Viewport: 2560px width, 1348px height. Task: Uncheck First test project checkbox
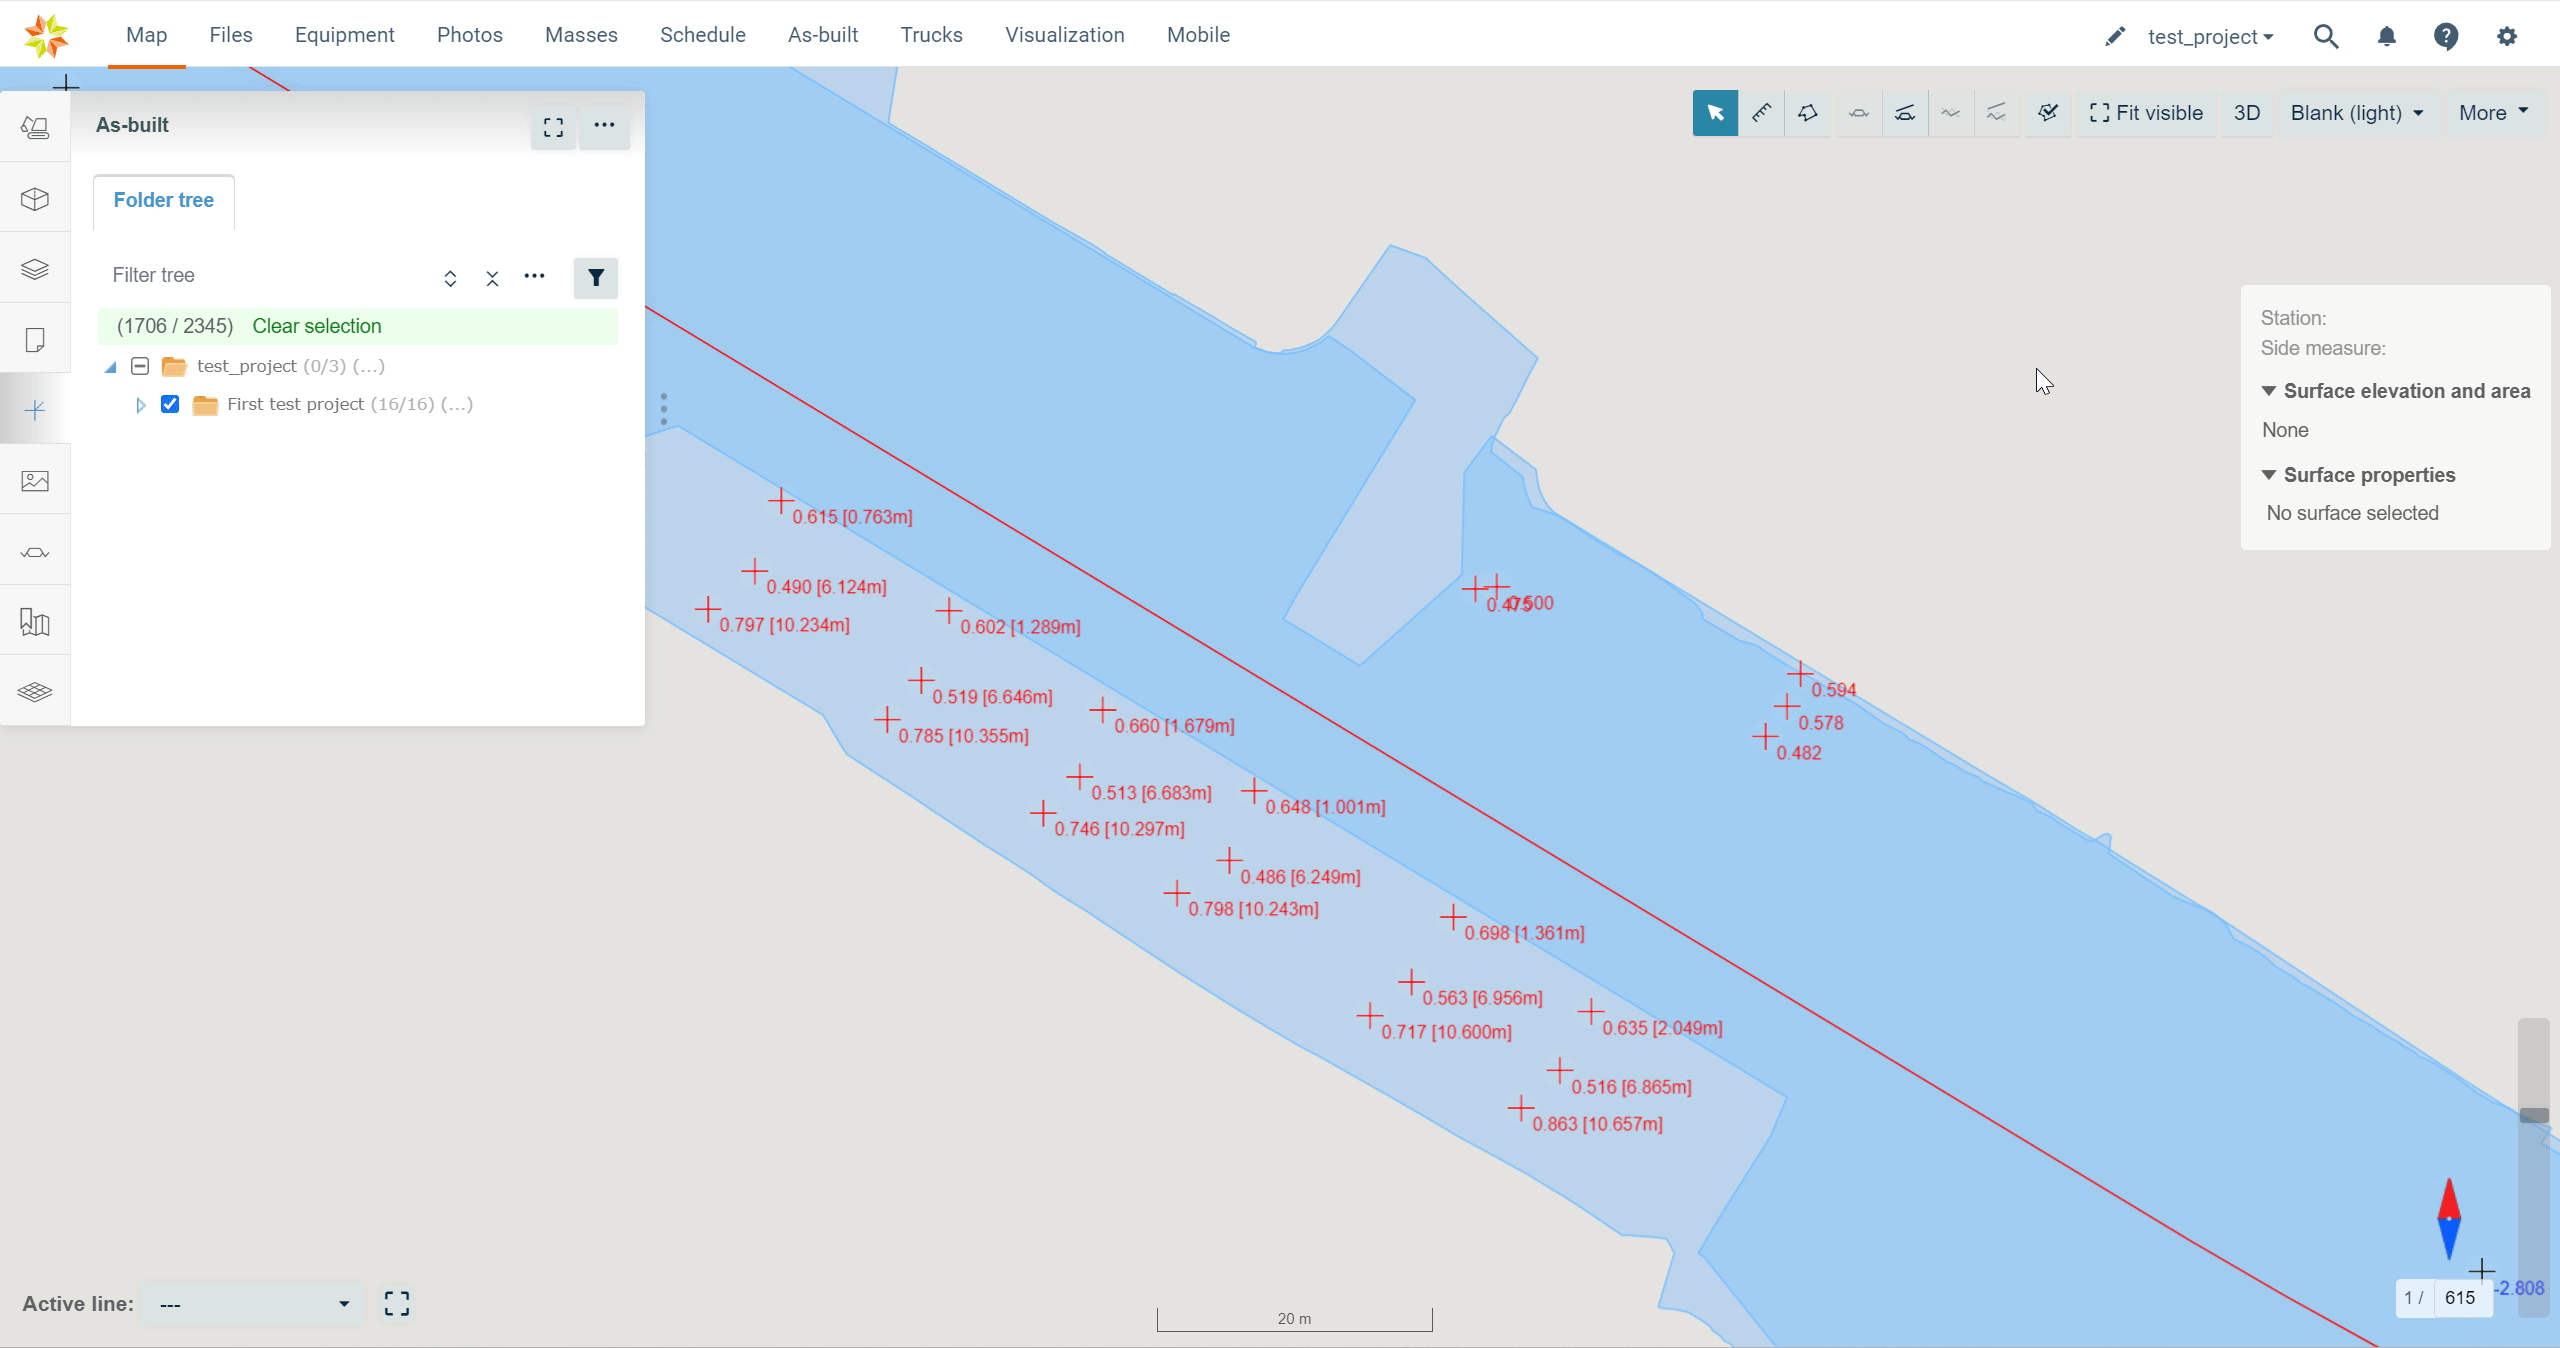170,404
